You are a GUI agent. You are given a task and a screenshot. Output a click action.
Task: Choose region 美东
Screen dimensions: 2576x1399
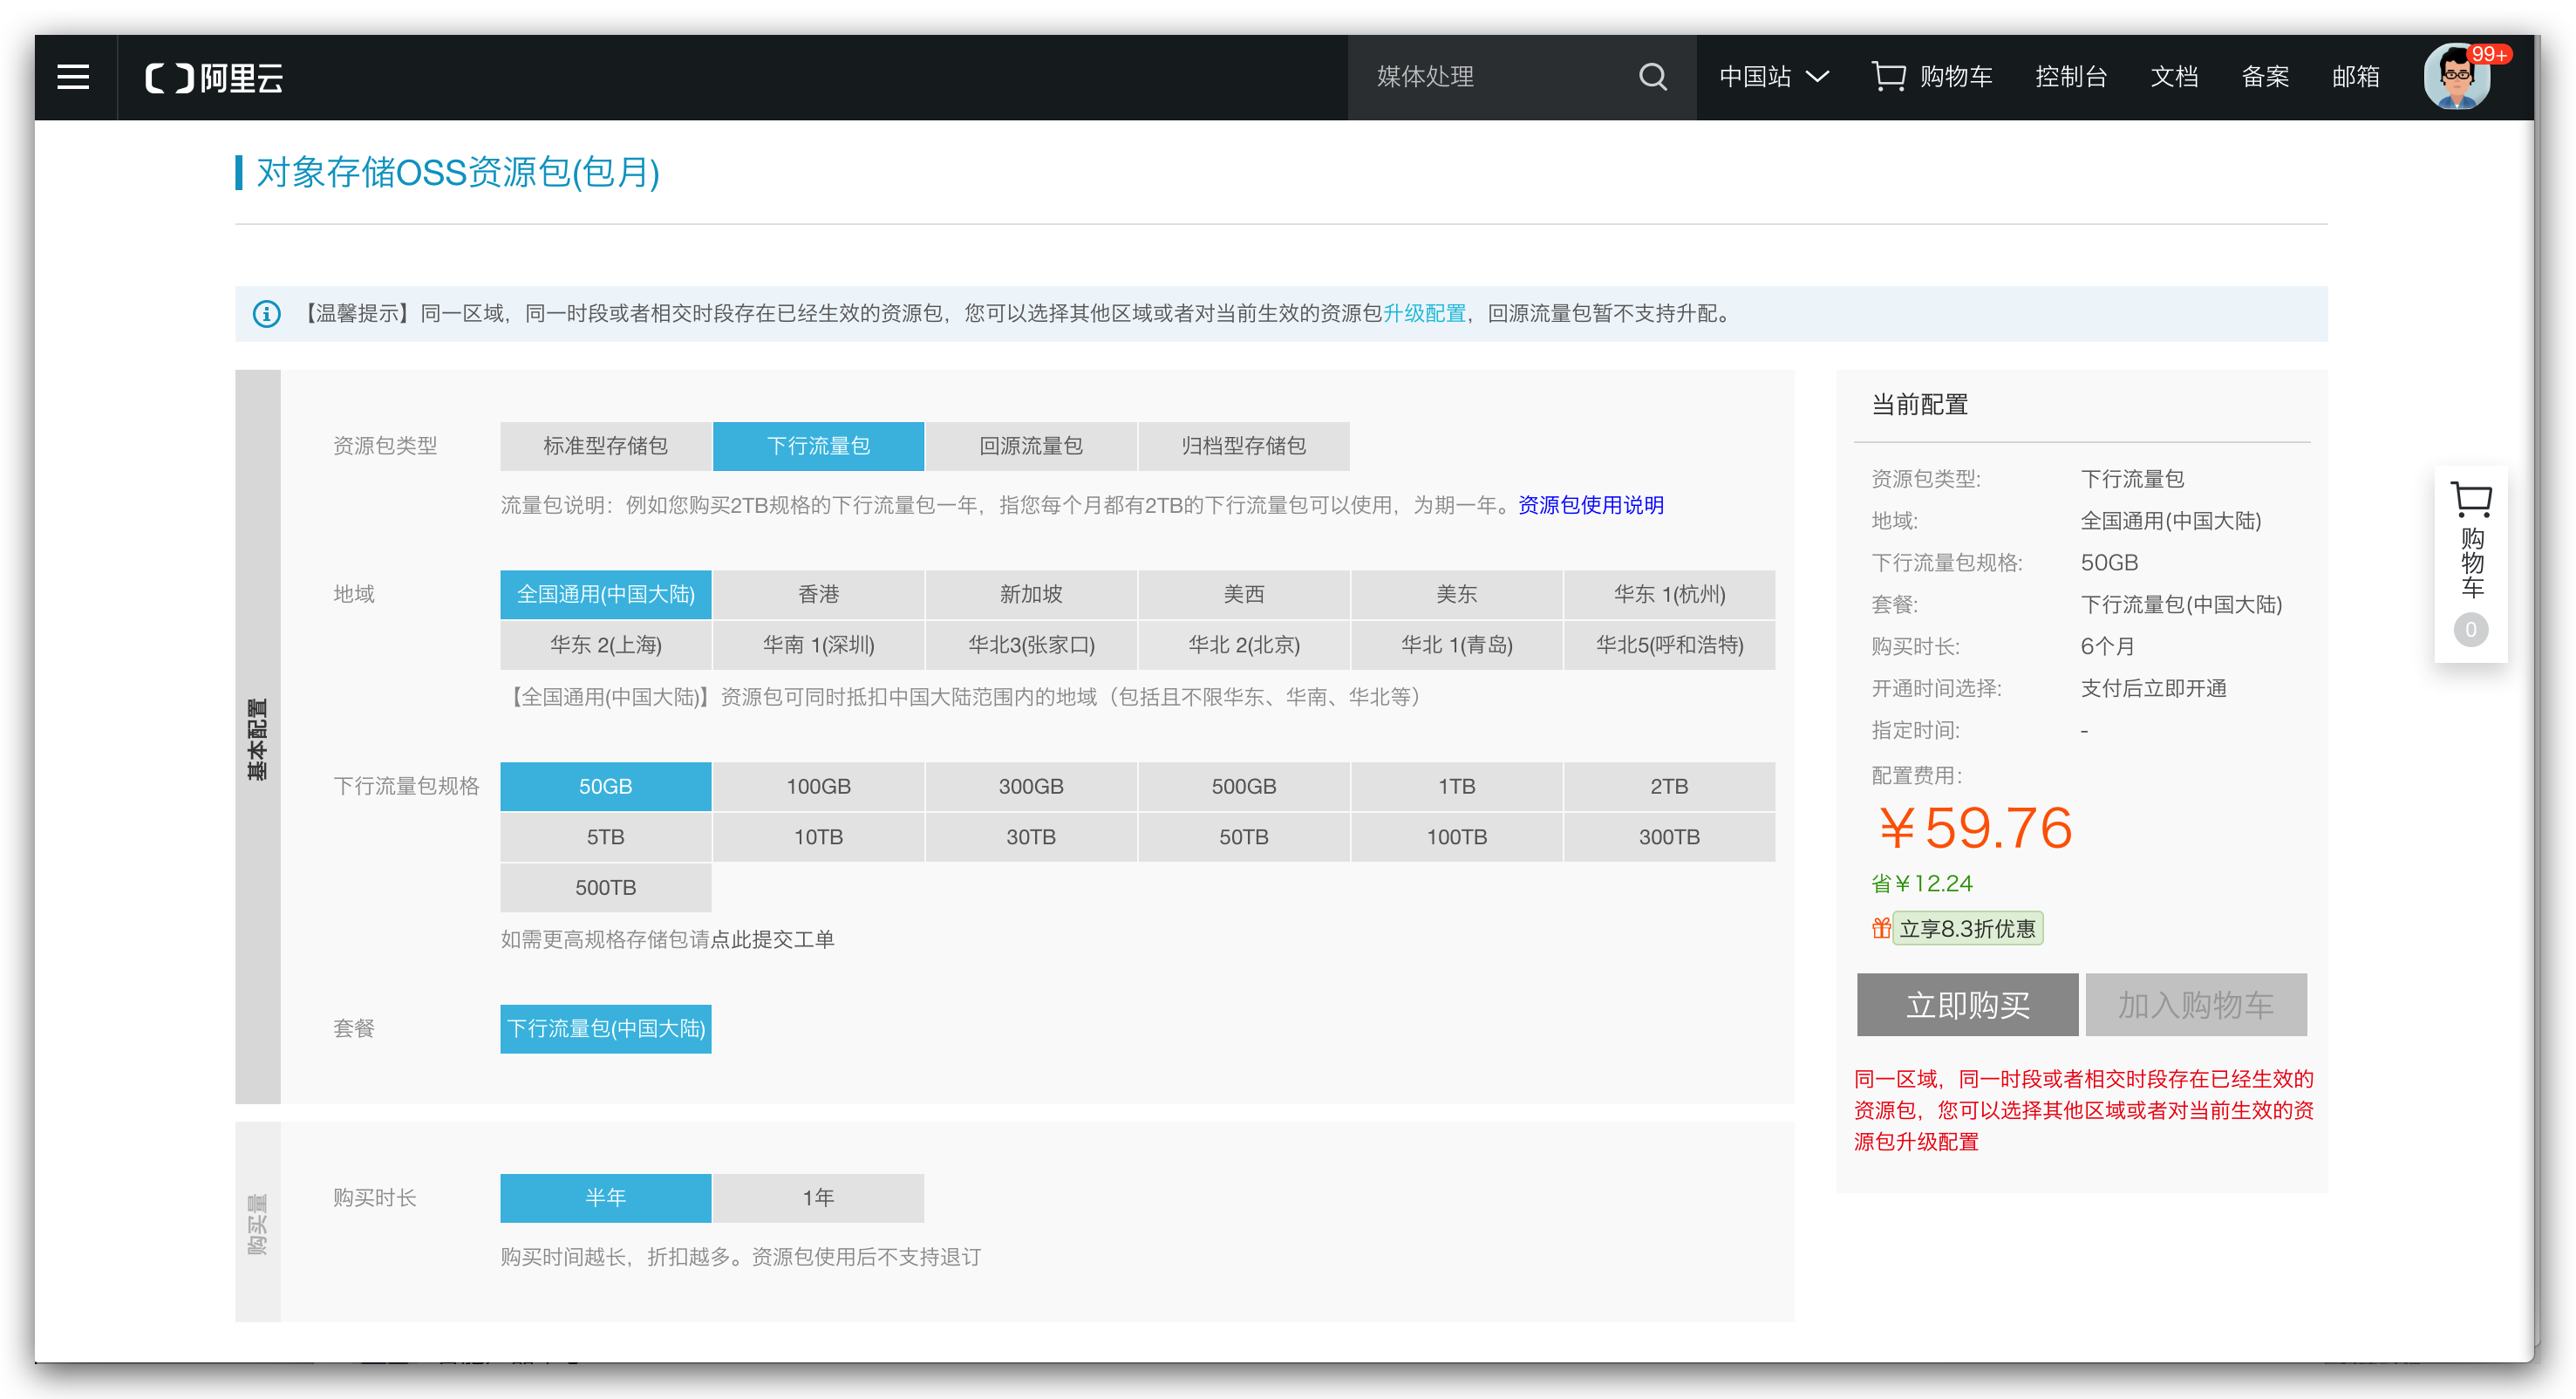[1456, 594]
